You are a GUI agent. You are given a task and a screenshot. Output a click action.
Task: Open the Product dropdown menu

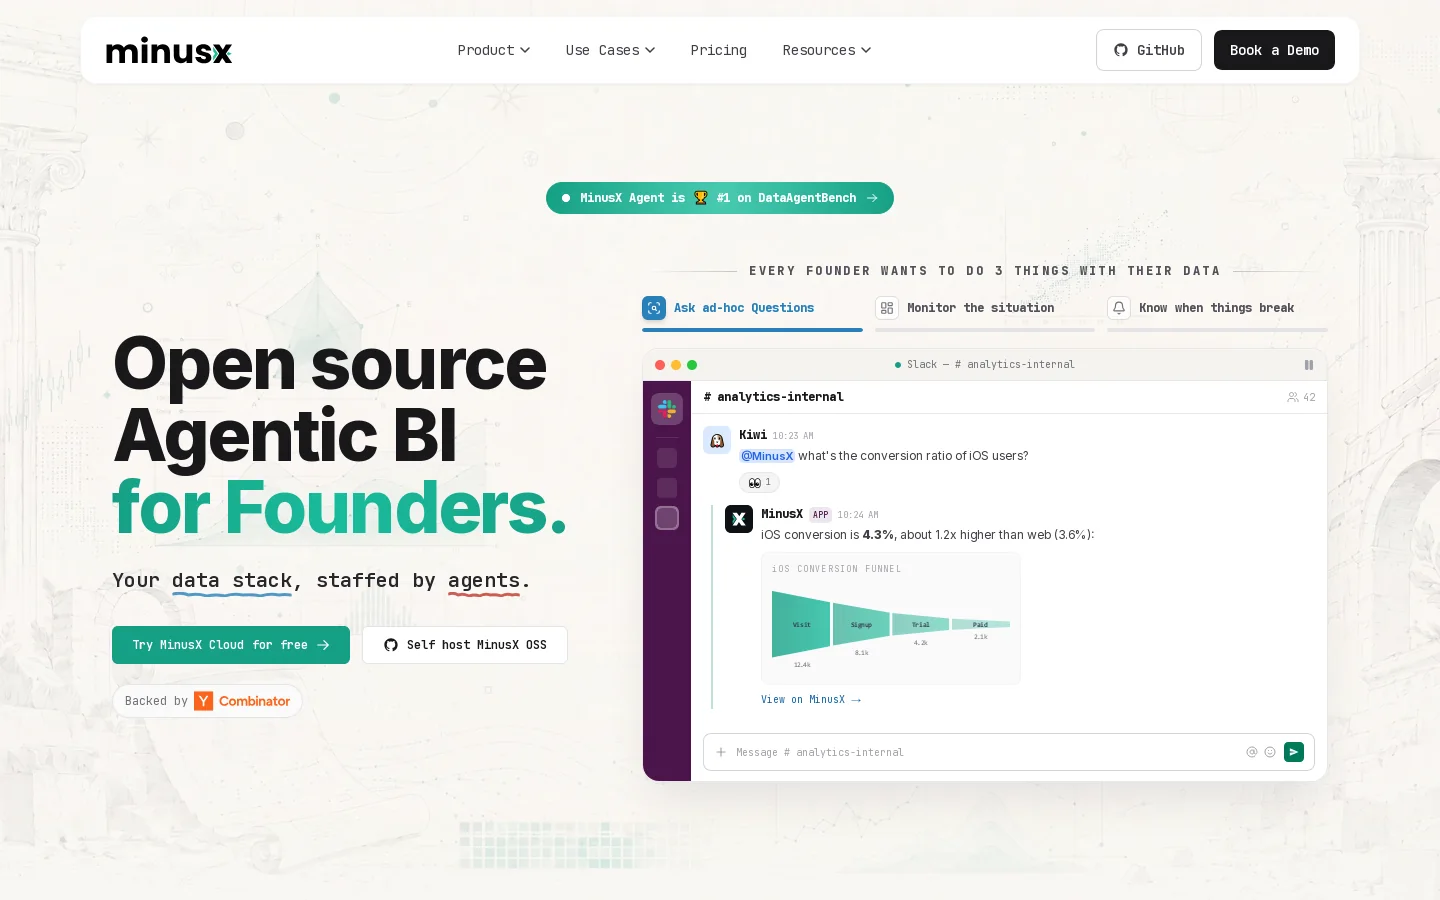493,50
